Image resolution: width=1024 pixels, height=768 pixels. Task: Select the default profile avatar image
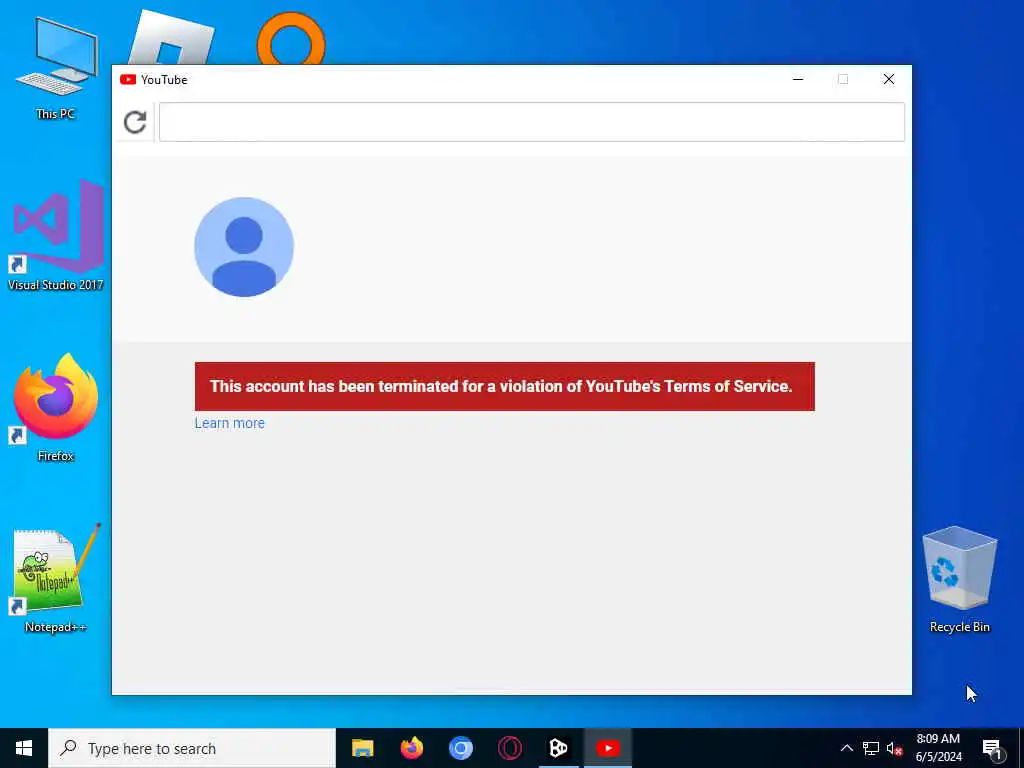(244, 247)
